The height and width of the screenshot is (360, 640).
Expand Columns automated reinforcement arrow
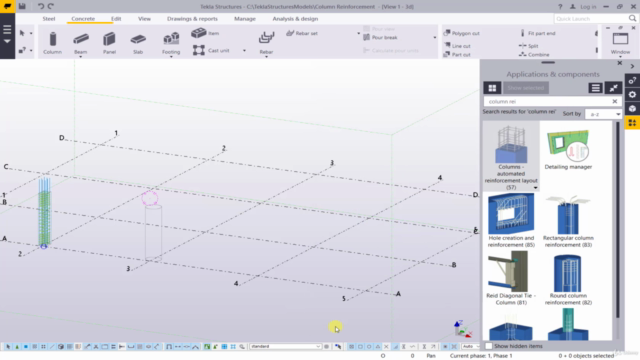[535, 188]
